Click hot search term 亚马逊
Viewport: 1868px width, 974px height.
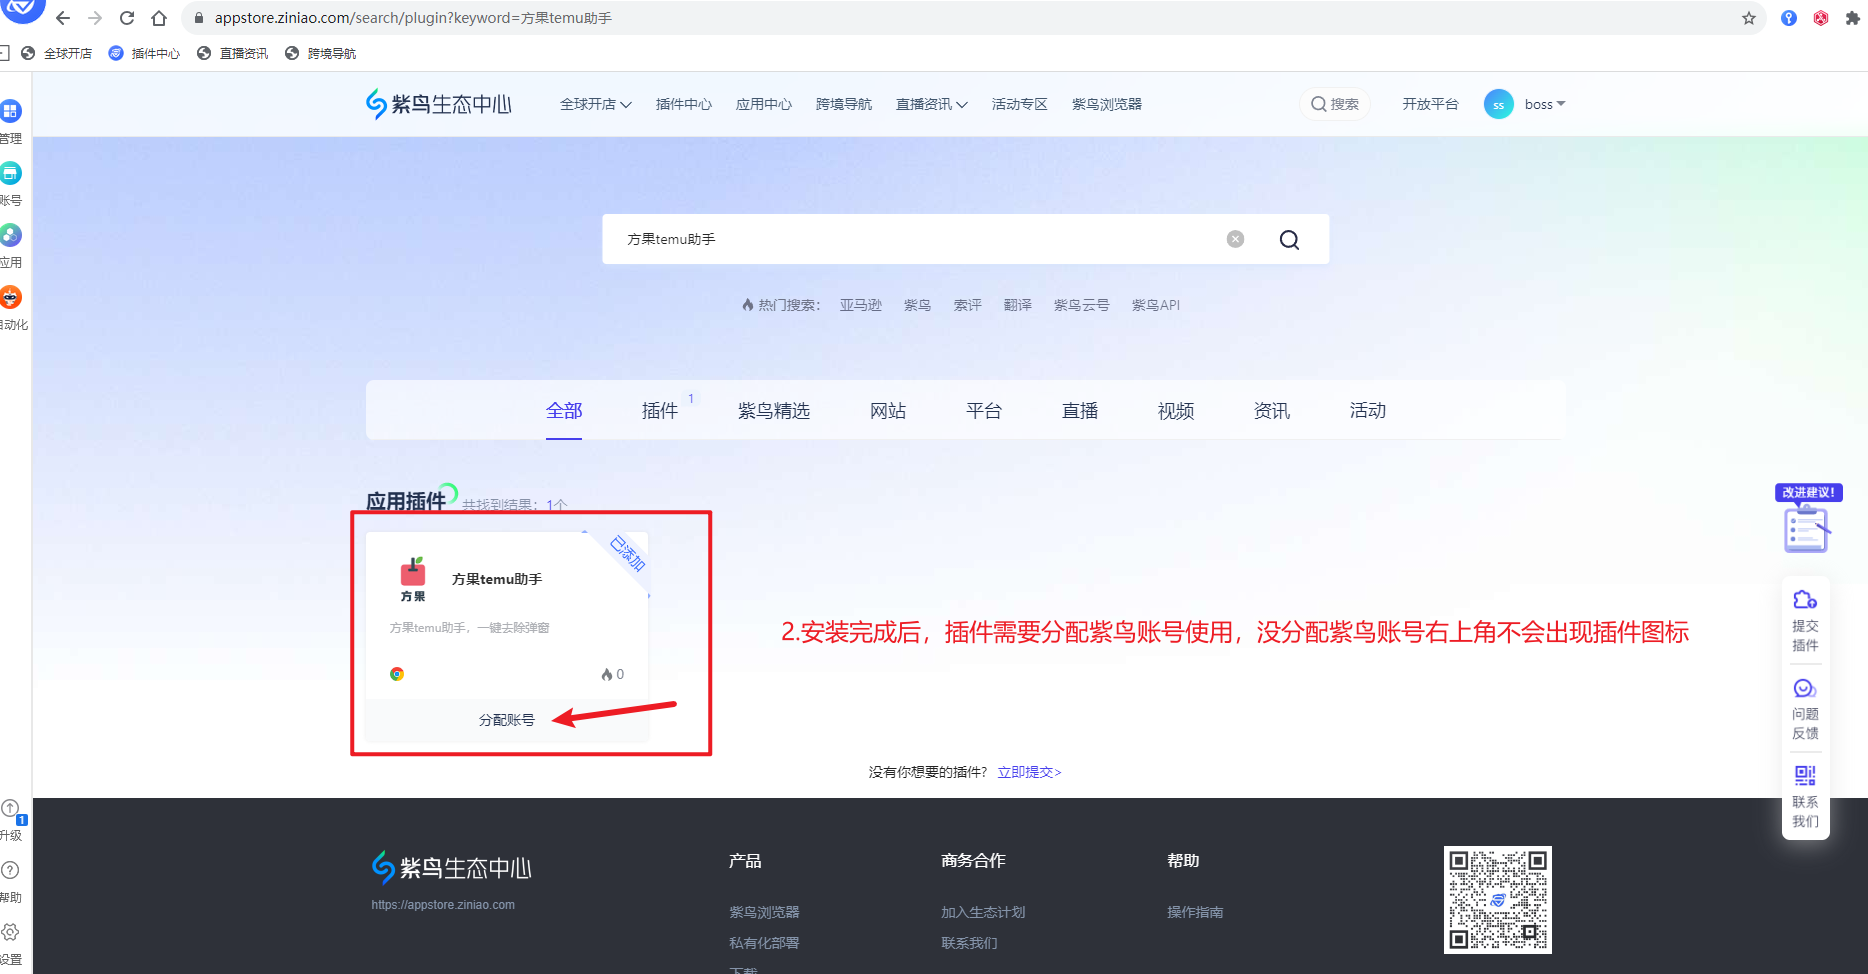tap(861, 305)
